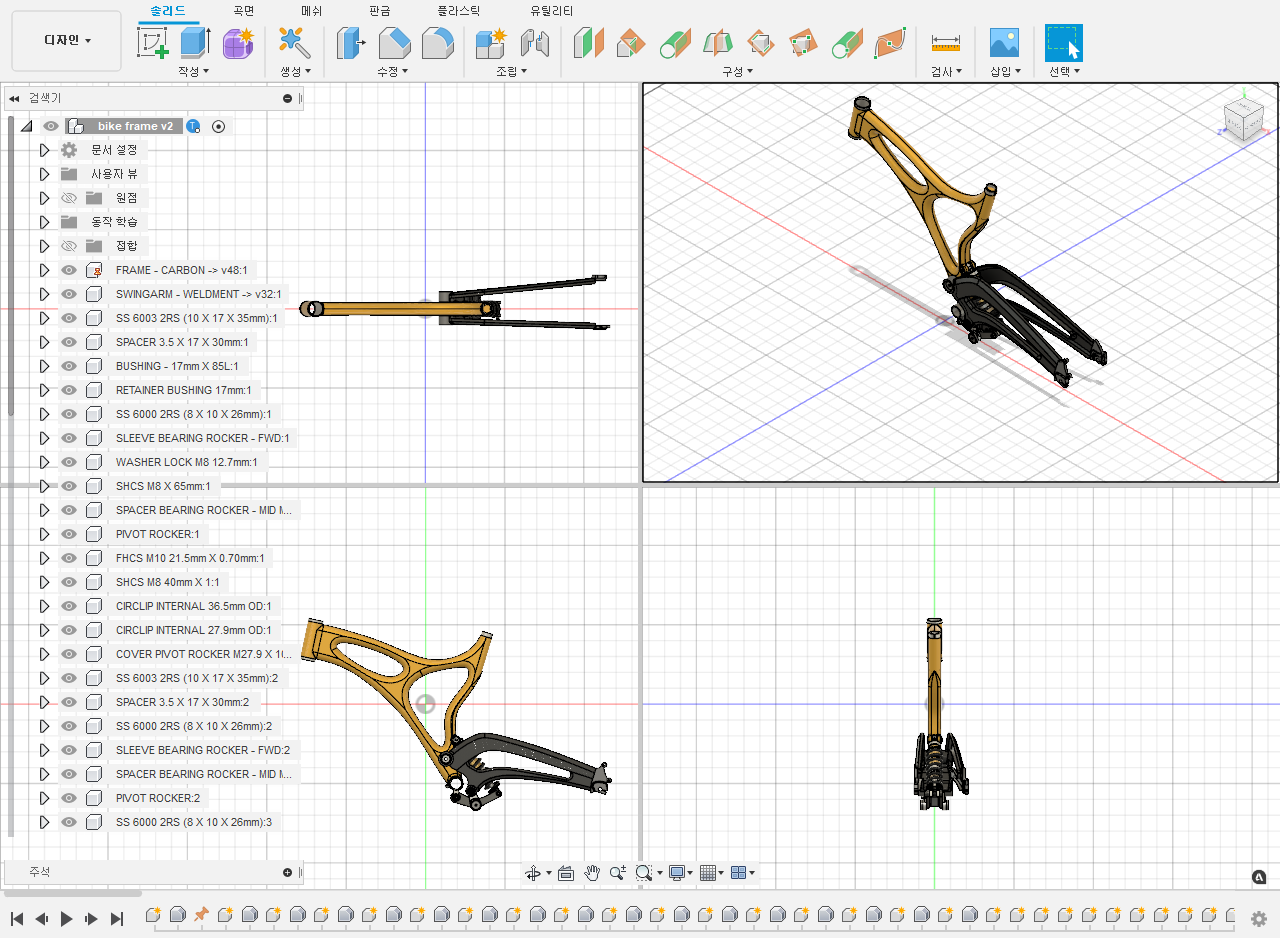The width and height of the screenshot is (1280, 938).
Task: Jump to timeline beginning
Action: [x=17, y=918]
